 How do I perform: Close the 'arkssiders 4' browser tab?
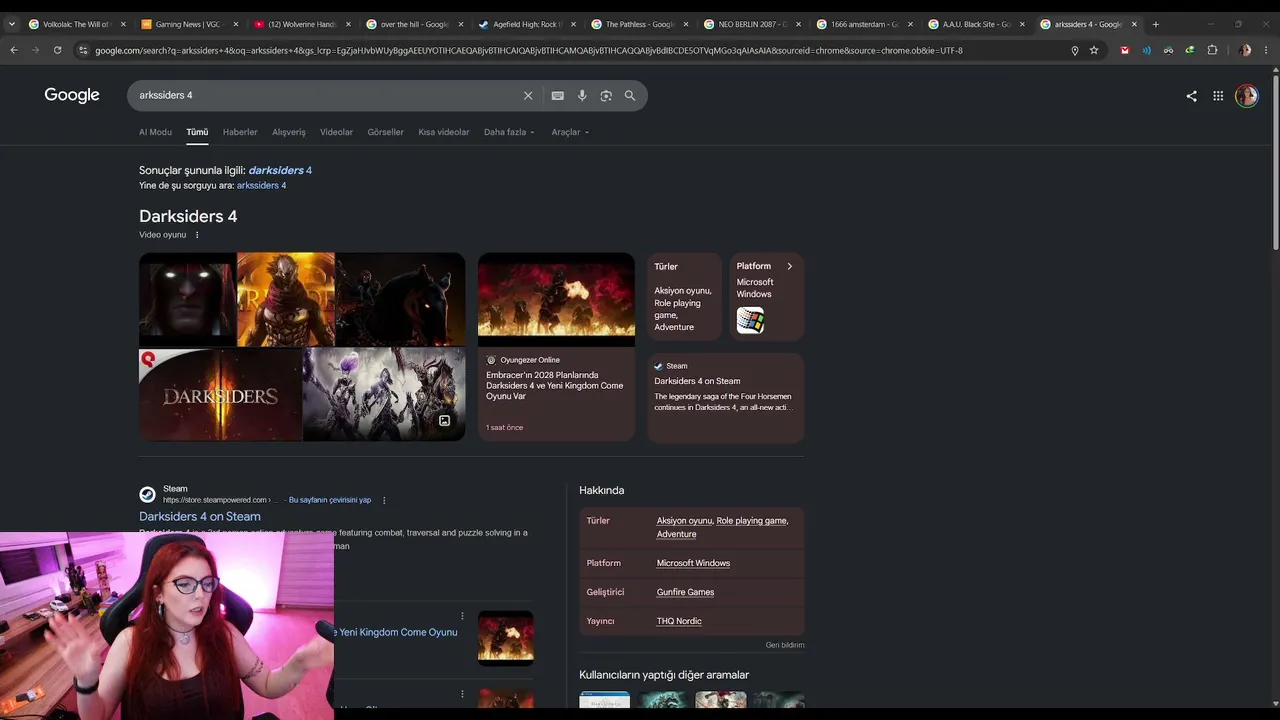click(x=1134, y=24)
